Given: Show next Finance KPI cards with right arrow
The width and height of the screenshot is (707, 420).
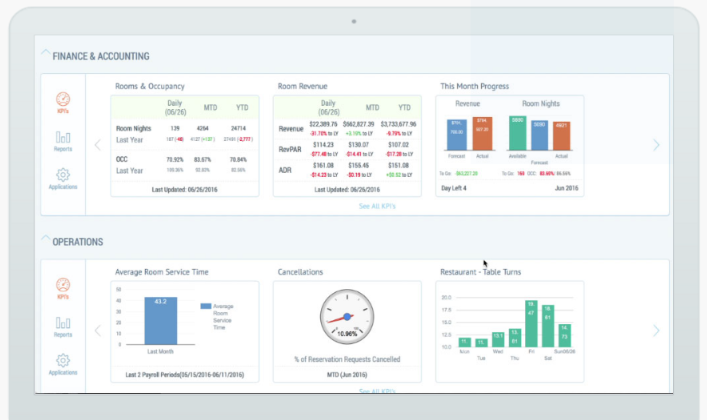Looking at the screenshot, I should click(x=656, y=145).
